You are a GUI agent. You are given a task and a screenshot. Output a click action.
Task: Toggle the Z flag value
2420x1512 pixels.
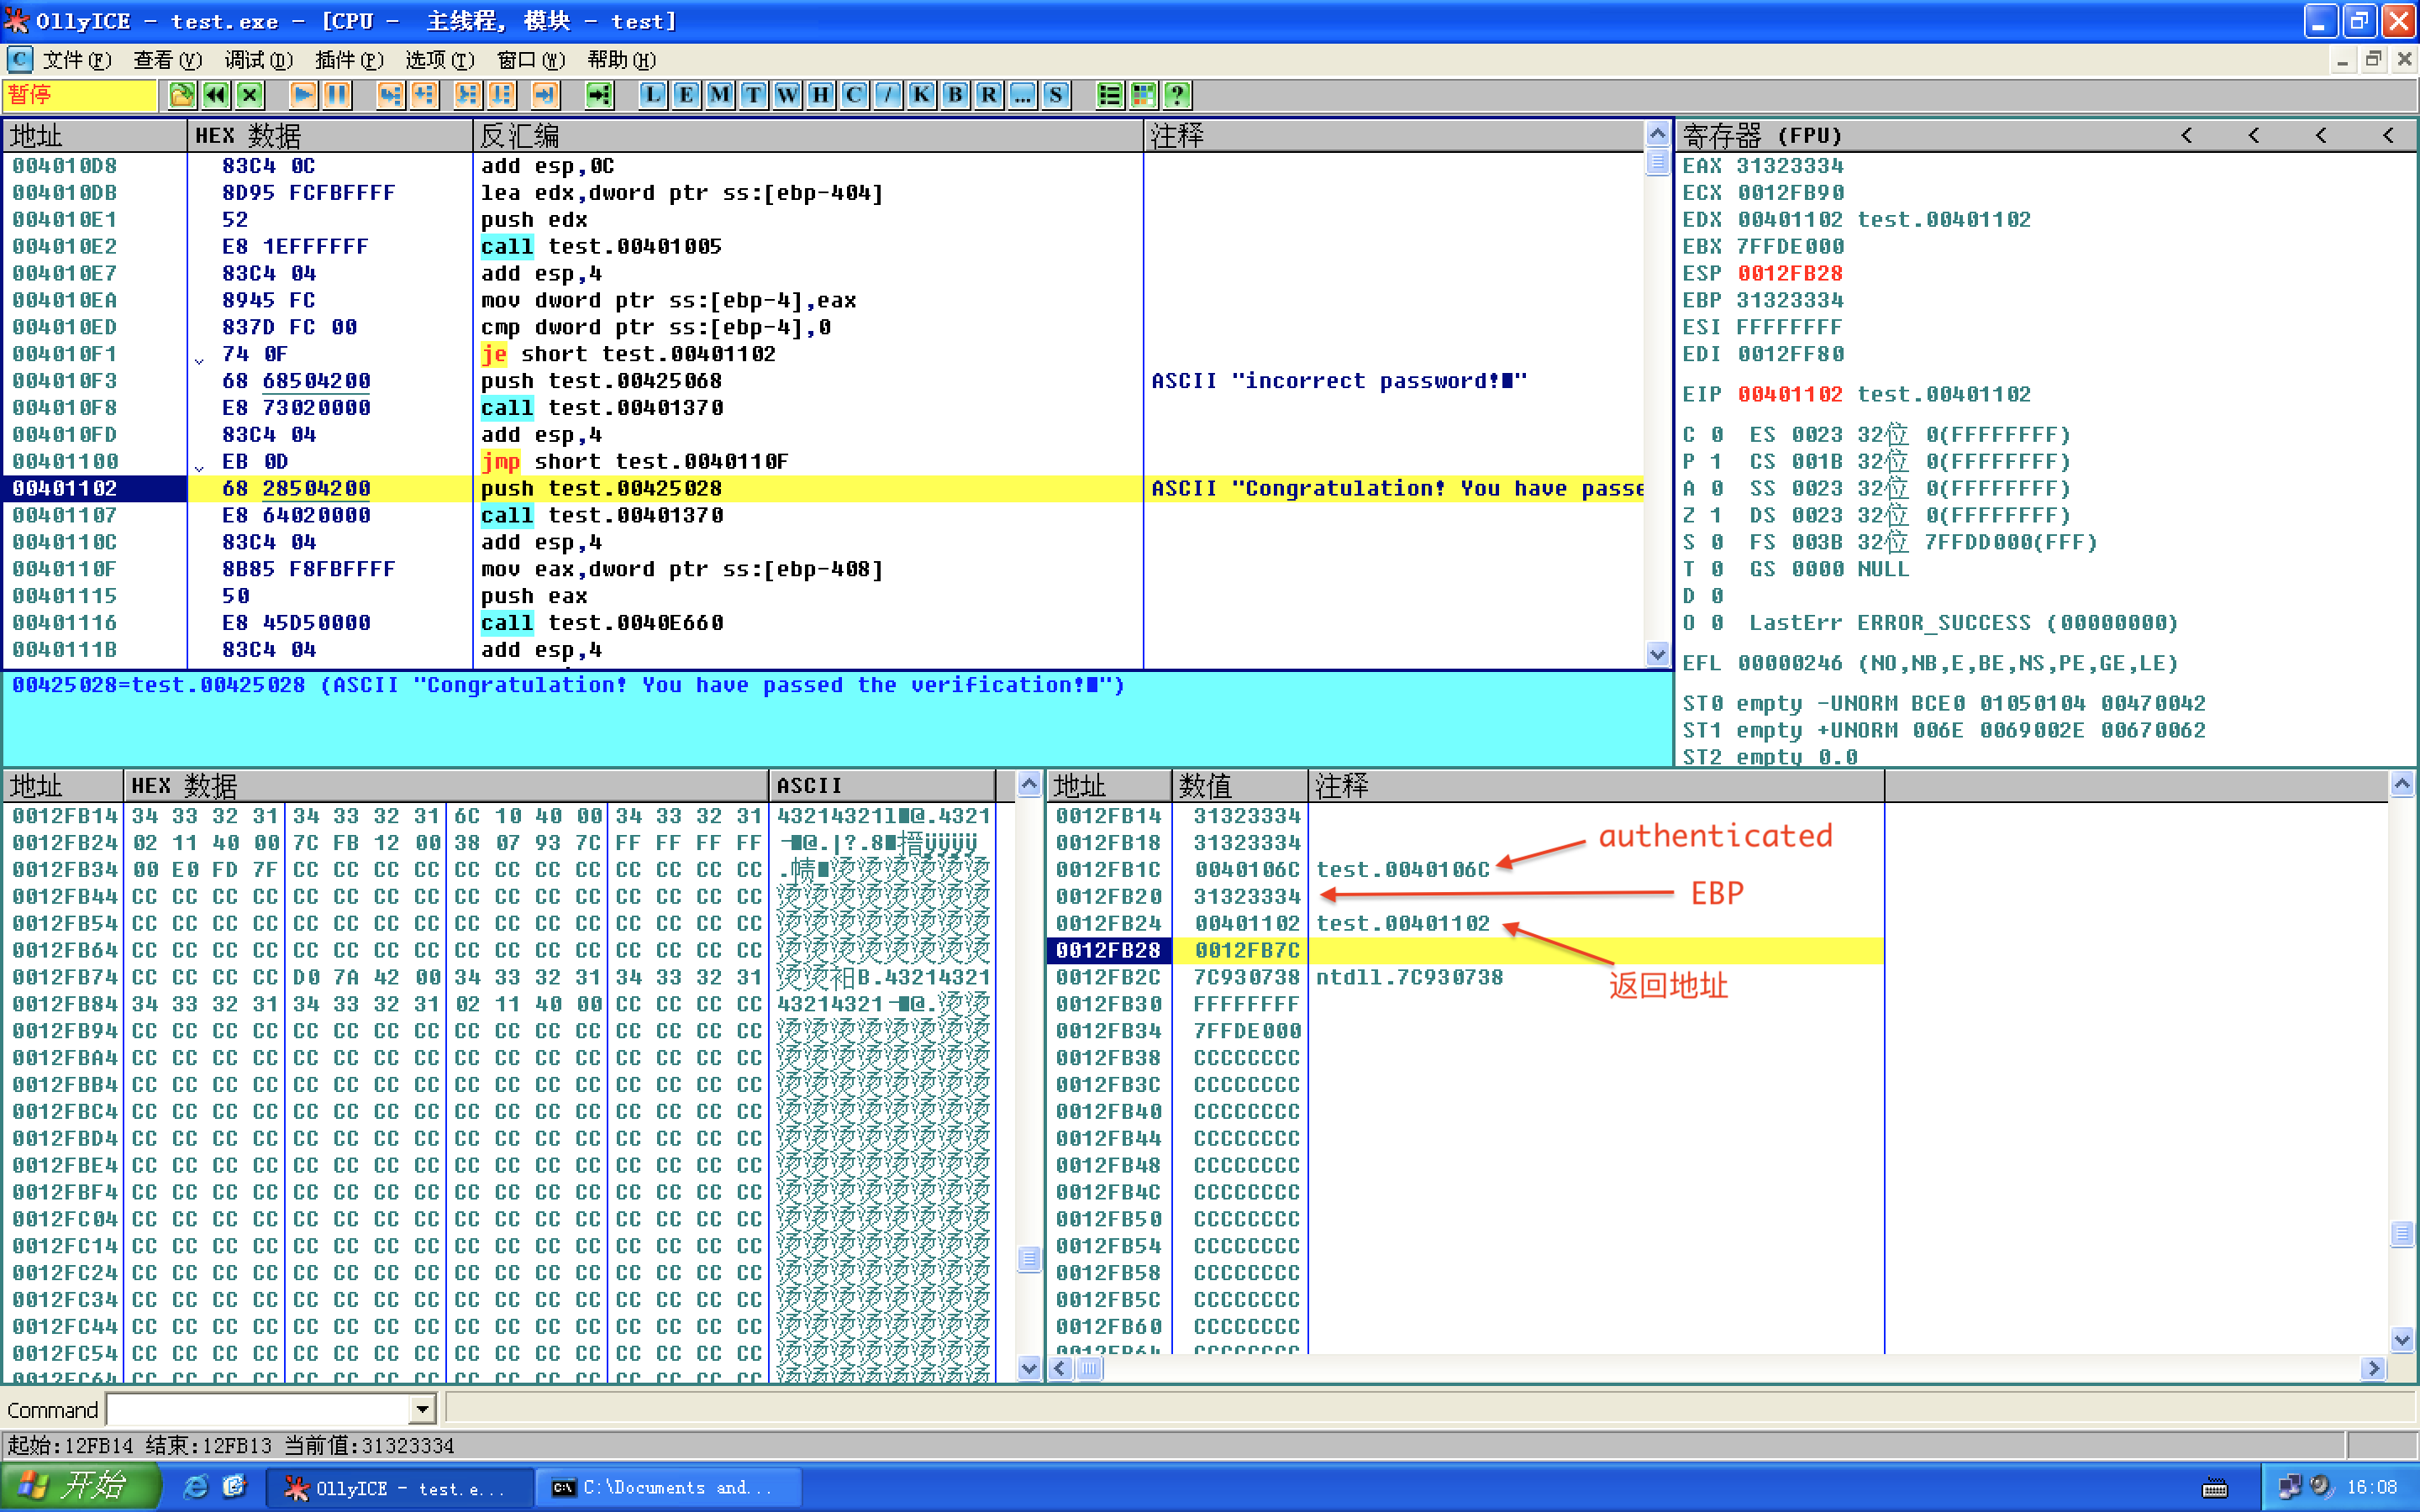tap(1717, 515)
